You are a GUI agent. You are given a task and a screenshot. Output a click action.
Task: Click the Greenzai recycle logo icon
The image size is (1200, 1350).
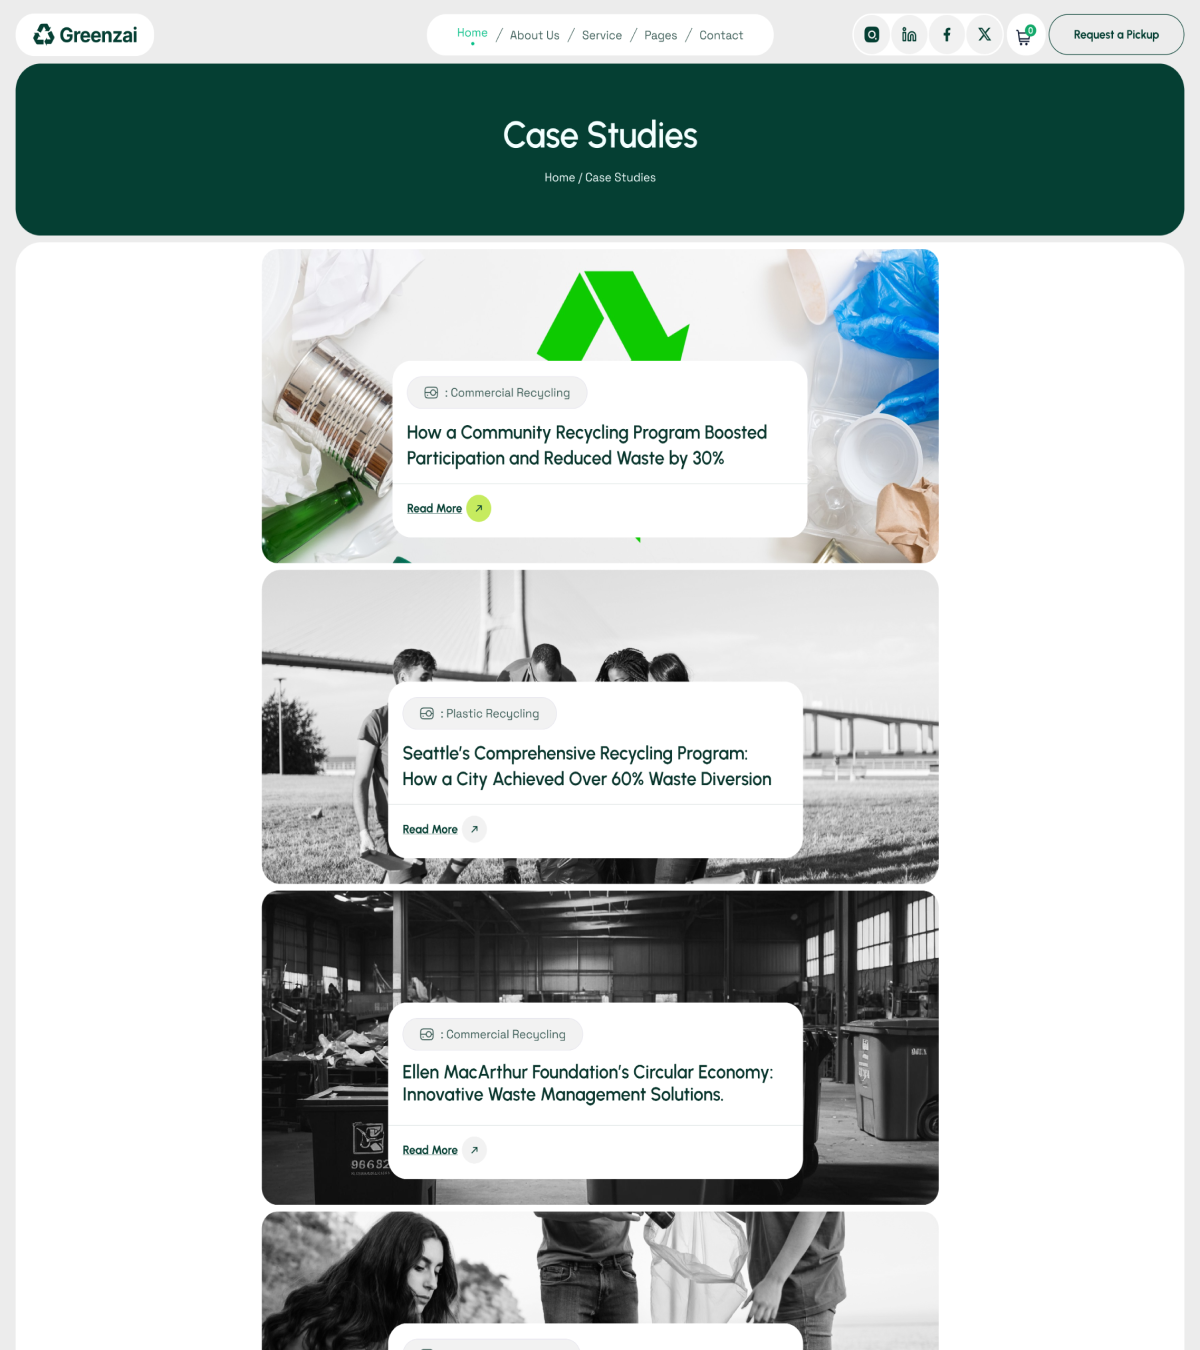(x=44, y=35)
